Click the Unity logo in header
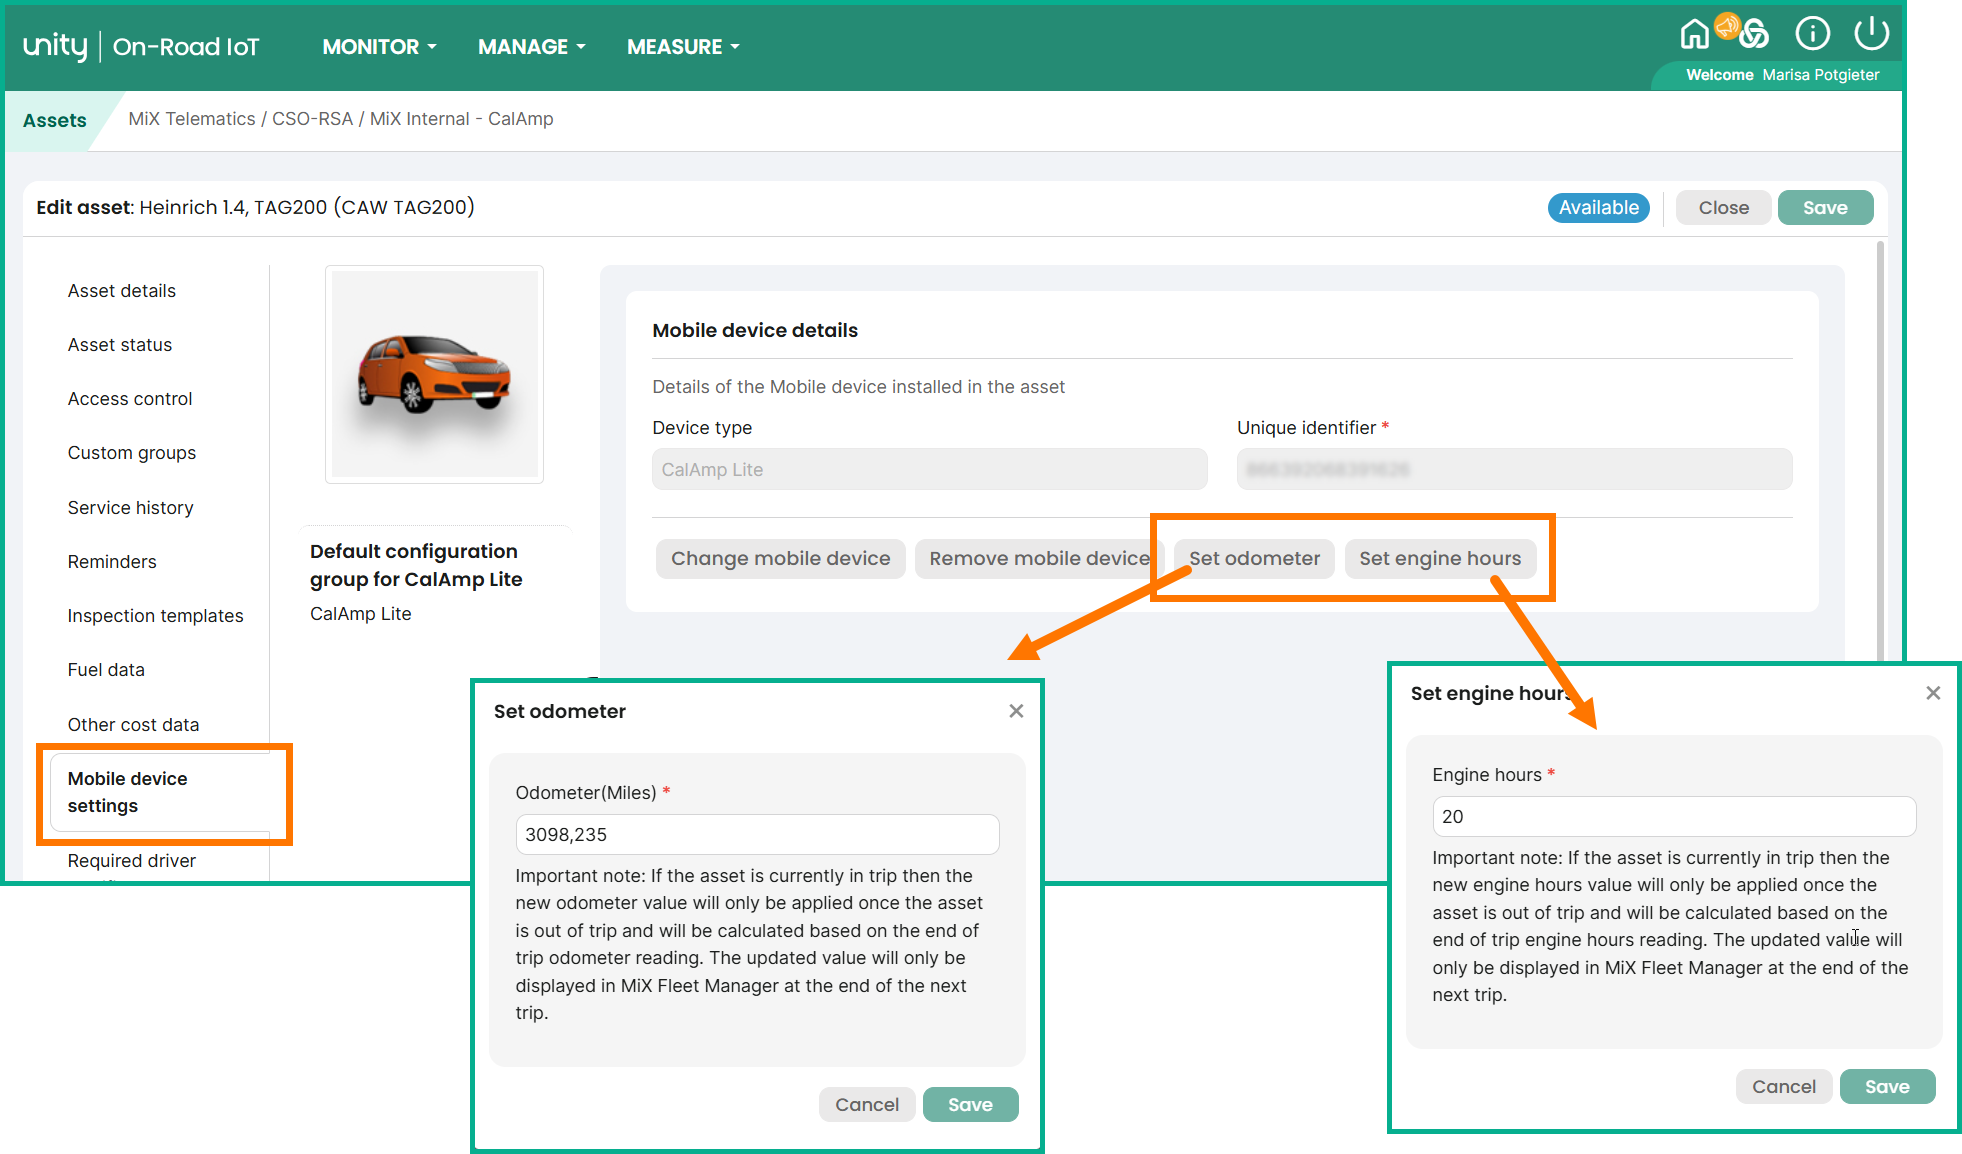1962x1154 pixels. [x=55, y=46]
